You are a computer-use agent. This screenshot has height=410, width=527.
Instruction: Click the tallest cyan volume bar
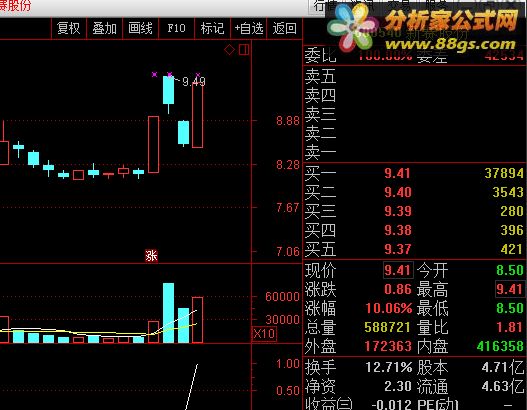pos(168,313)
